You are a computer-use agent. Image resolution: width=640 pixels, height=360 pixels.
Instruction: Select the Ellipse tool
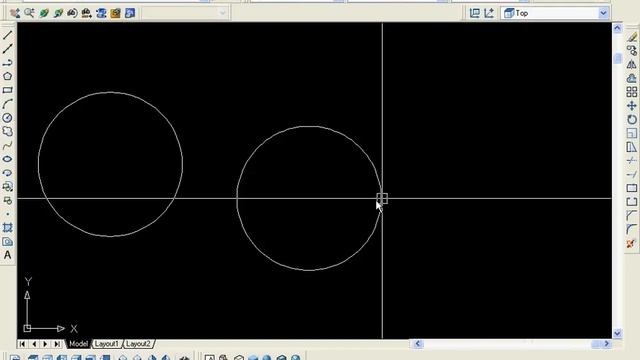coord(7,159)
